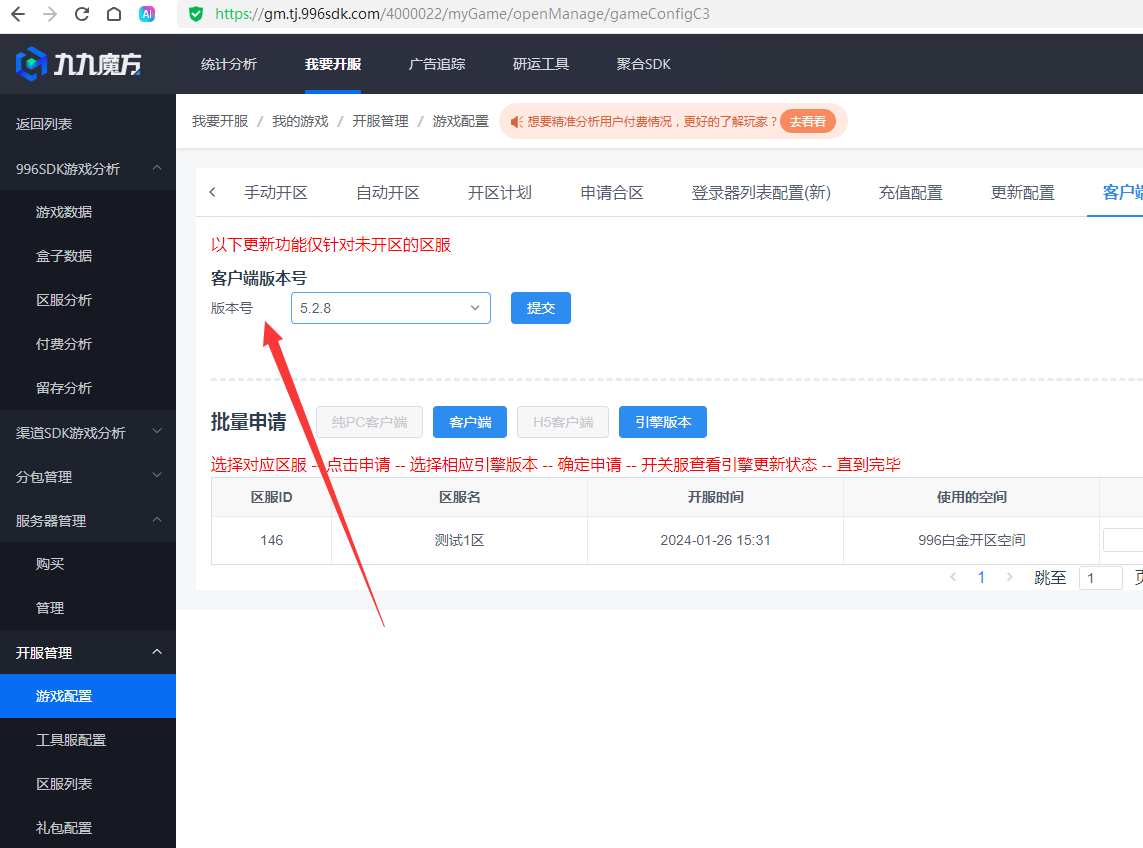This screenshot has width=1143, height=848.
Task: Open 区服列表 sidebar item
Action: pyautogui.click(x=64, y=784)
